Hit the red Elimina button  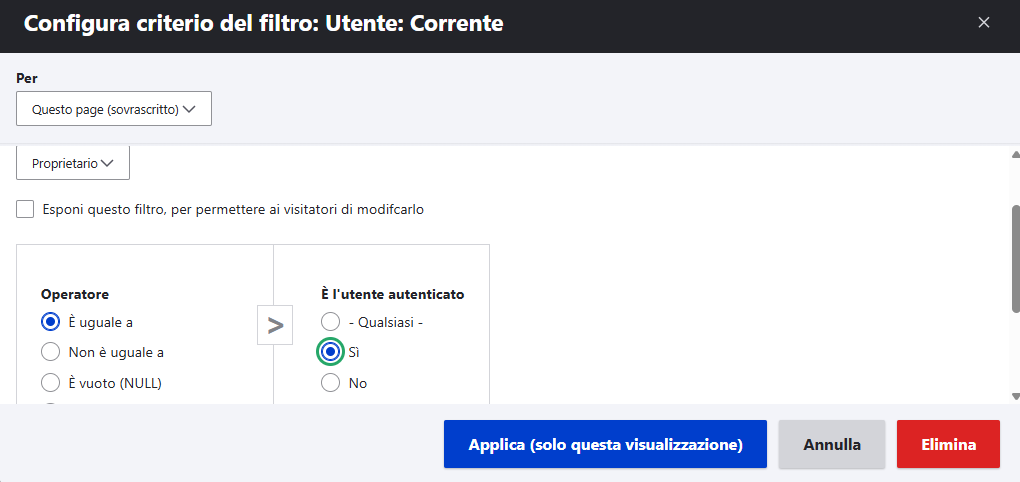[x=948, y=444]
